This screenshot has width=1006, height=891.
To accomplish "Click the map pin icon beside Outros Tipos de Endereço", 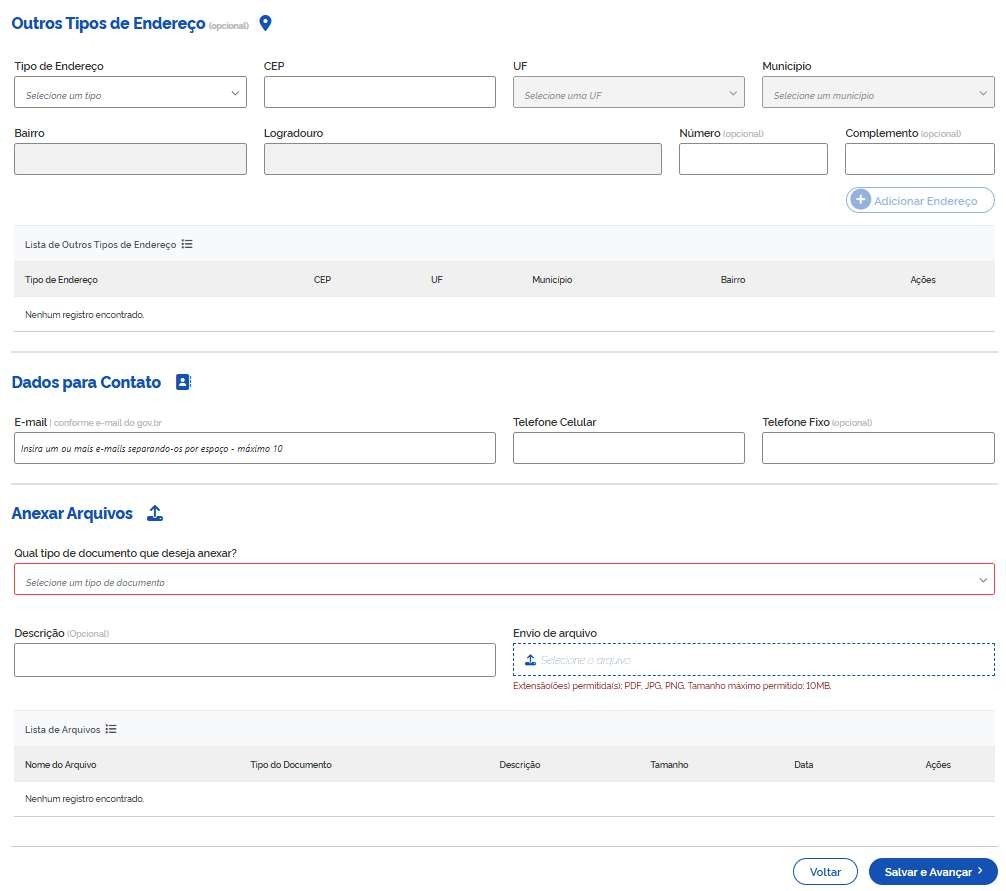I will click(265, 23).
